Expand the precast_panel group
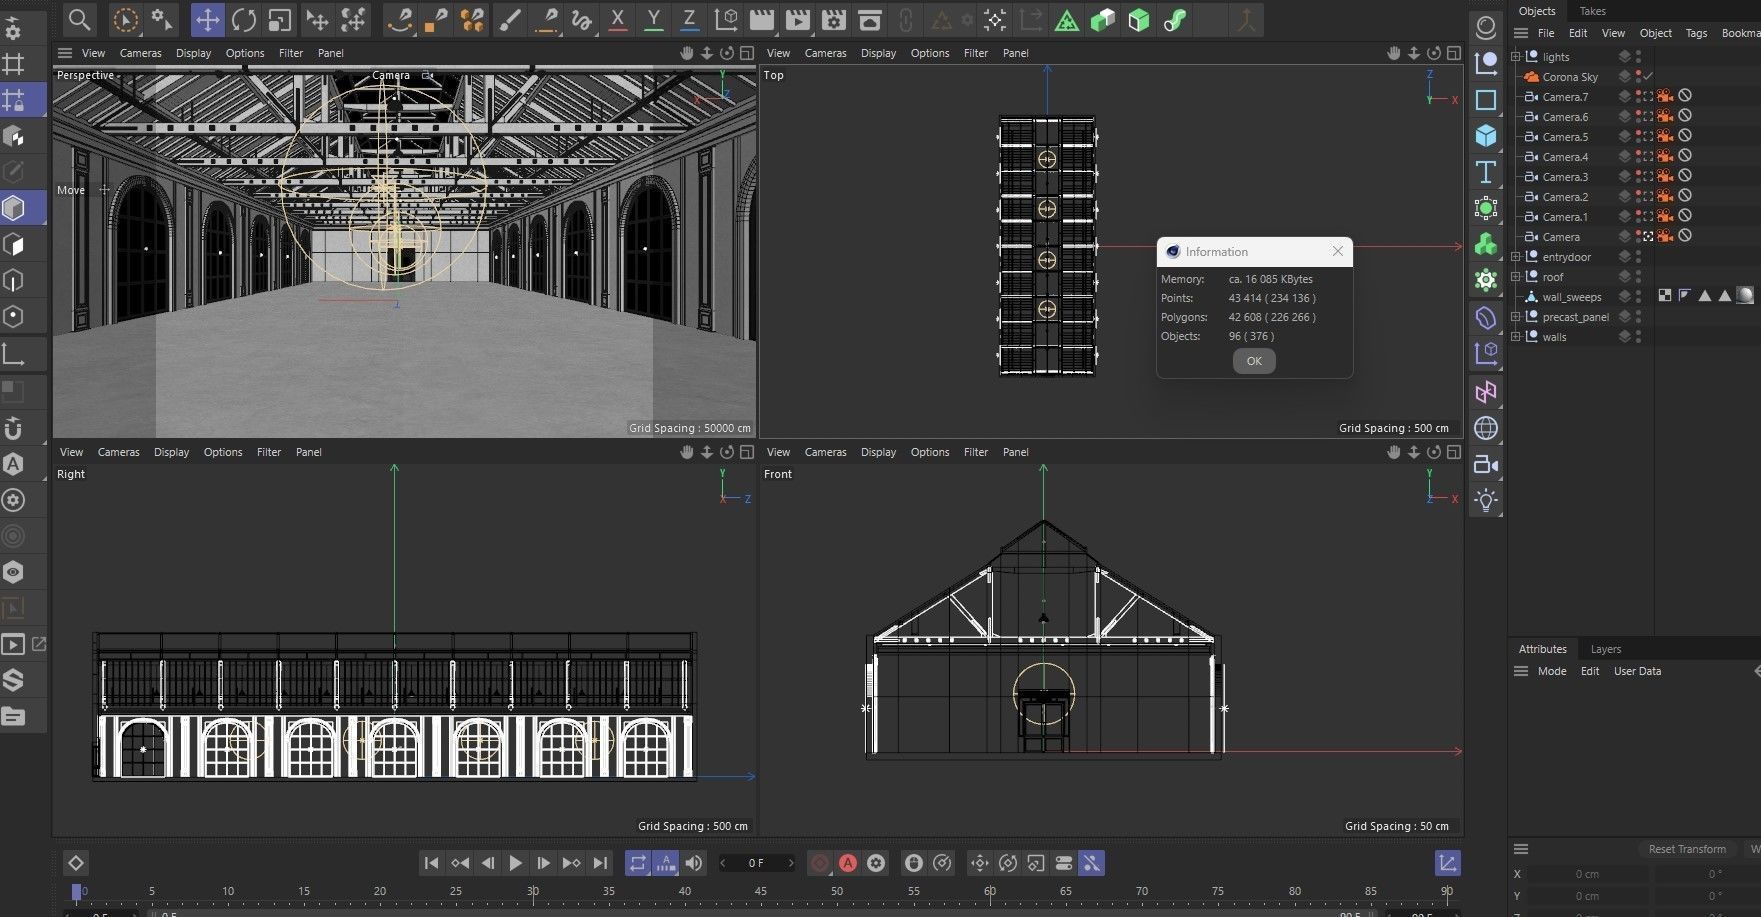This screenshot has height=917, width=1761. point(1516,317)
